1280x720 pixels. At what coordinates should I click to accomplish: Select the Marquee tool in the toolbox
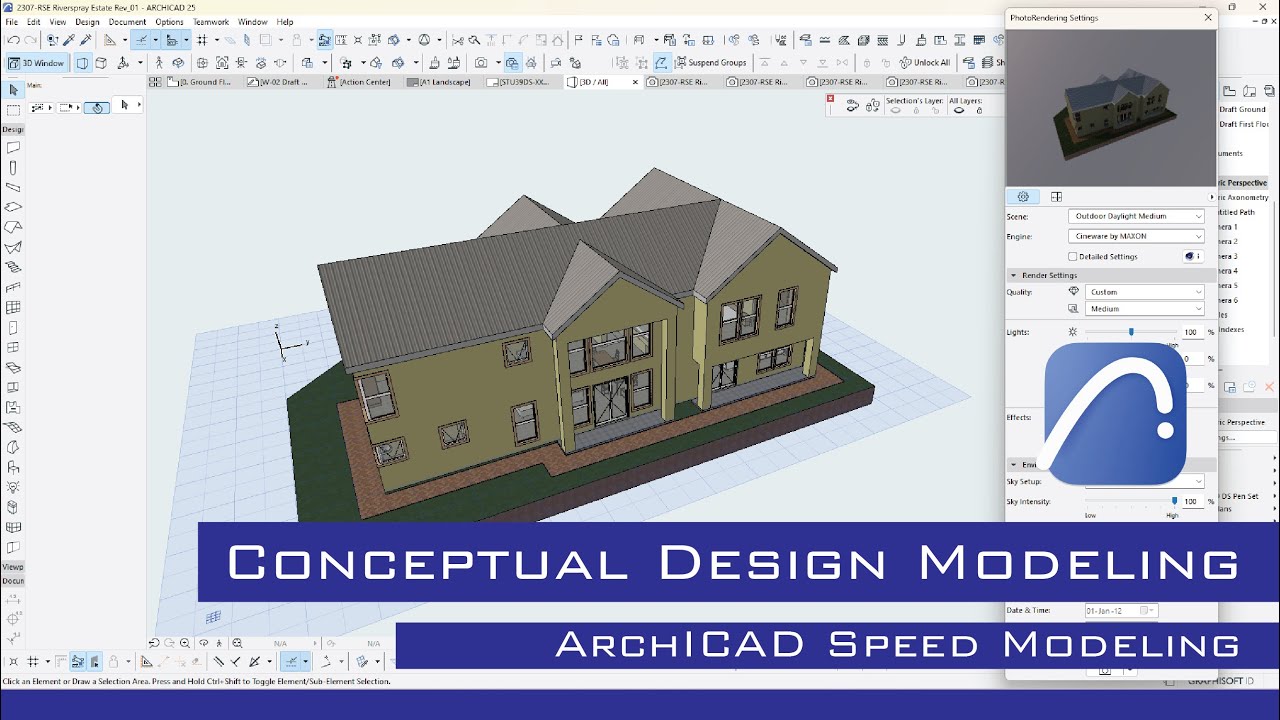tap(14, 109)
